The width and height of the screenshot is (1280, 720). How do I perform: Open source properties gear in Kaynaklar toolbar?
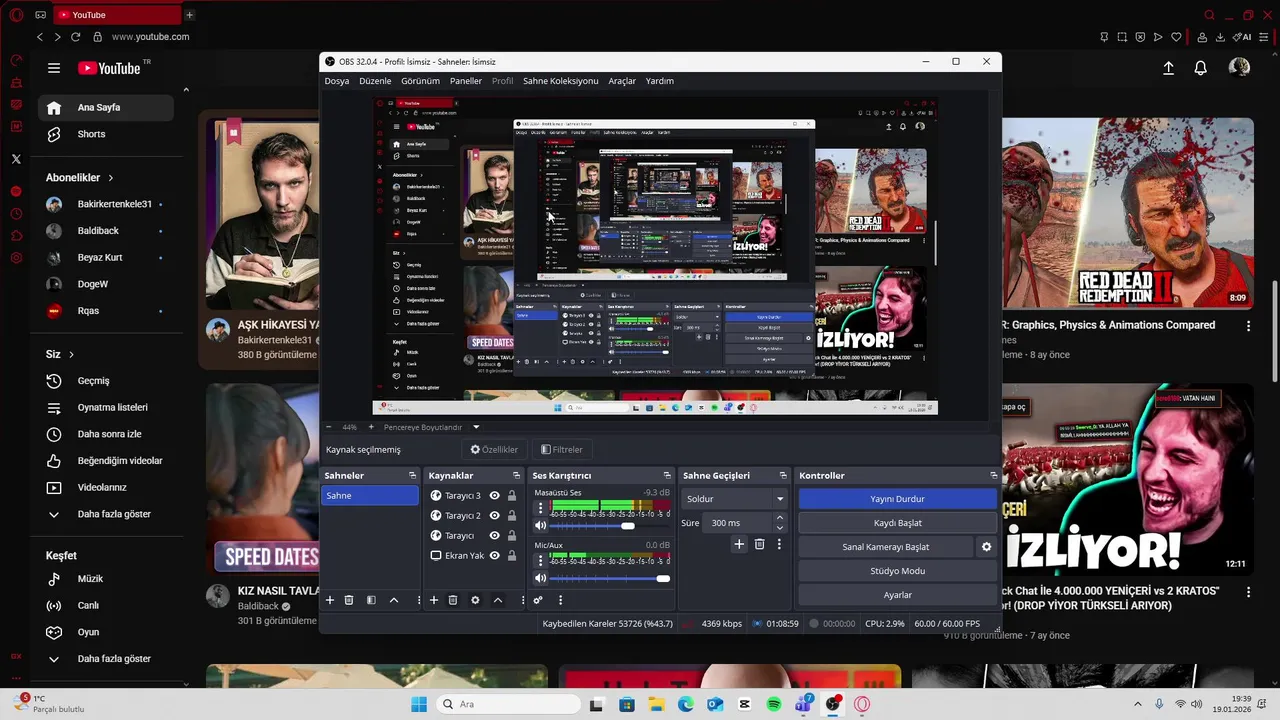click(475, 600)
